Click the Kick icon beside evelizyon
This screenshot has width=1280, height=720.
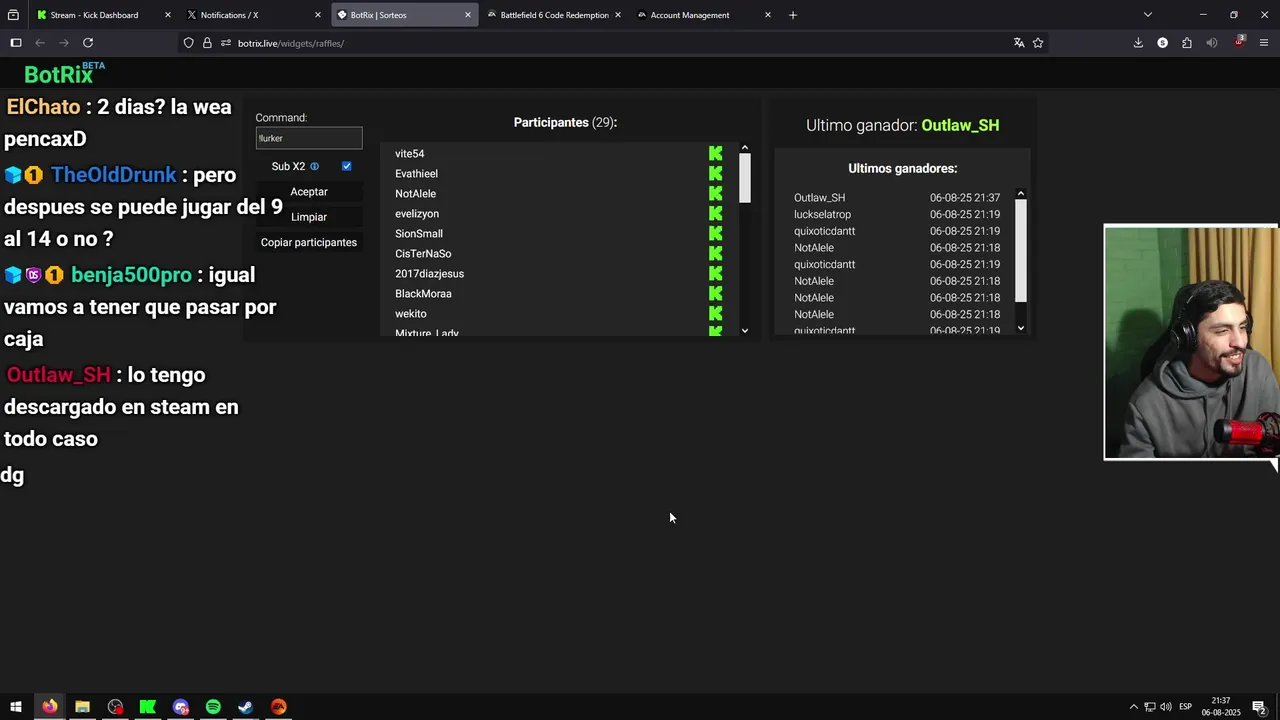[715, 213]
